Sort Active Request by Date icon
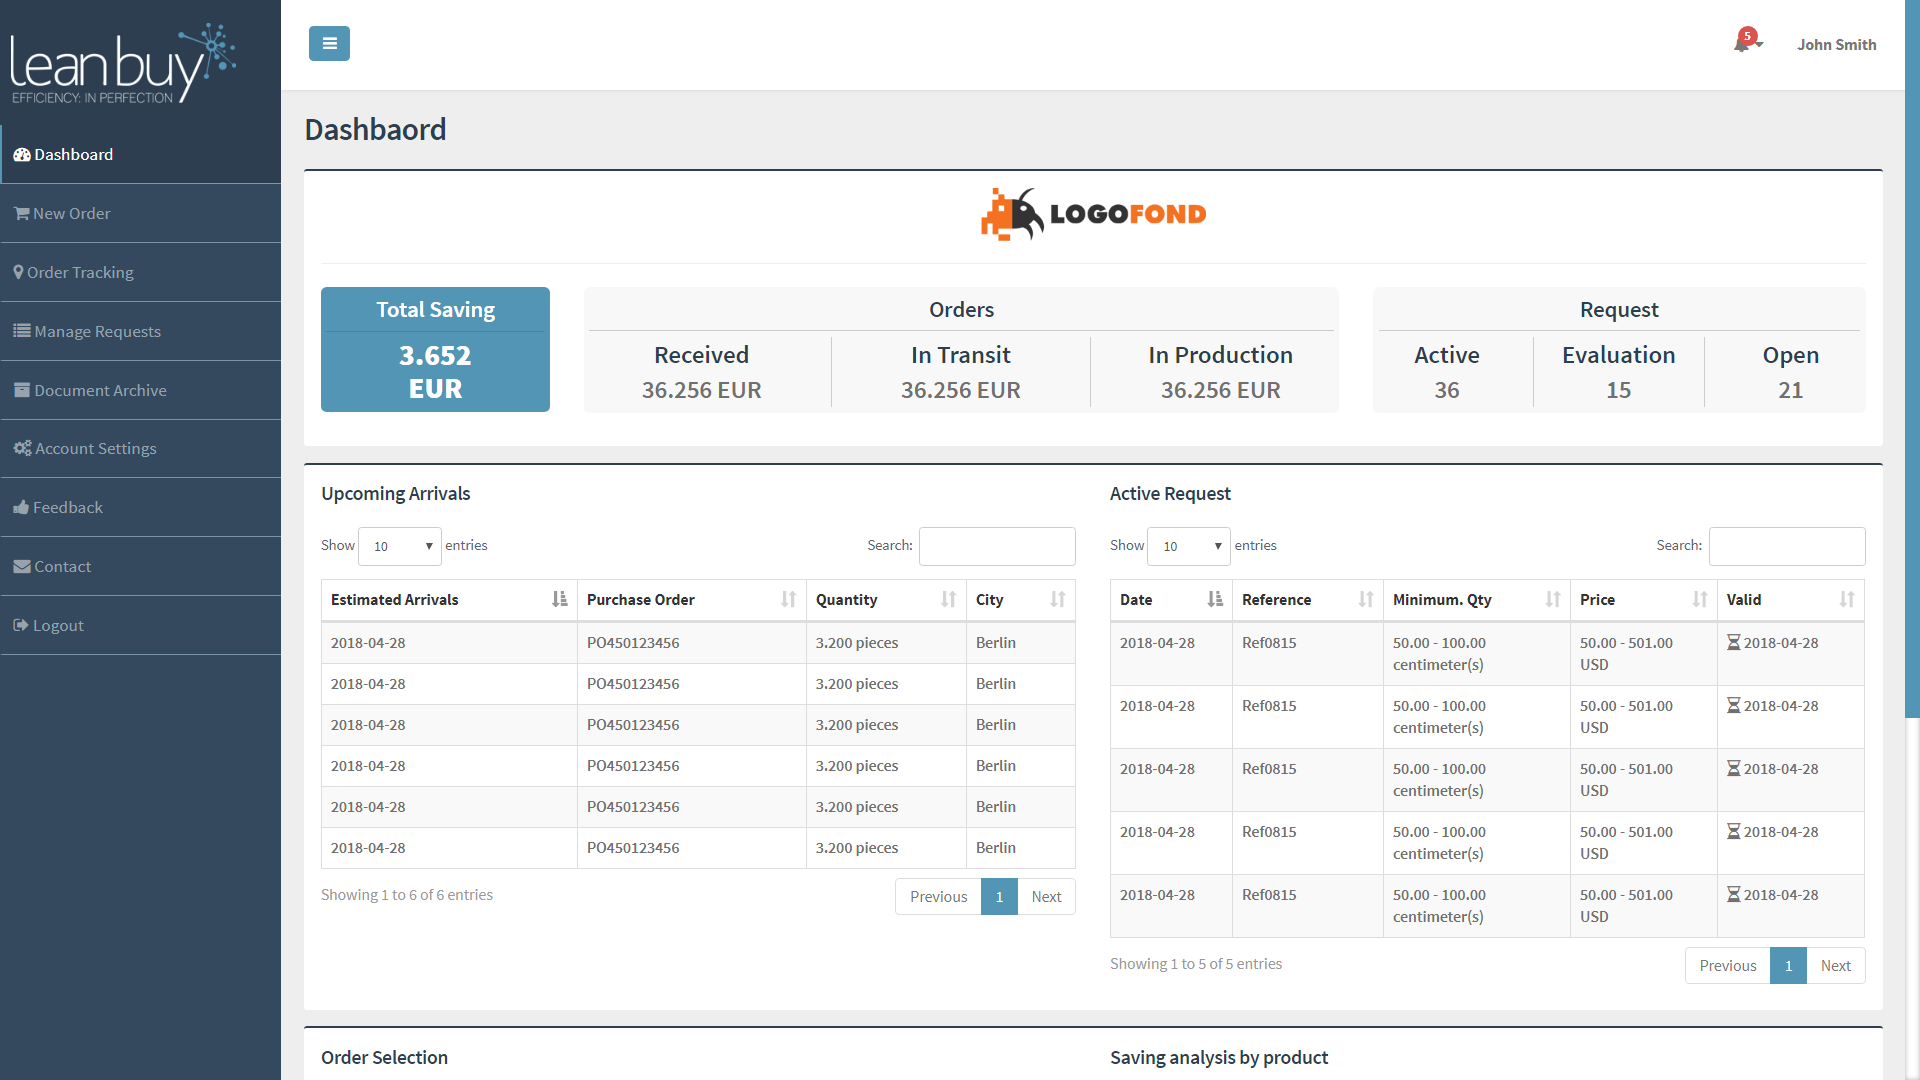Image resolution: width=1920 pixels, height=1080 pixels. (x=1215, y=599)
